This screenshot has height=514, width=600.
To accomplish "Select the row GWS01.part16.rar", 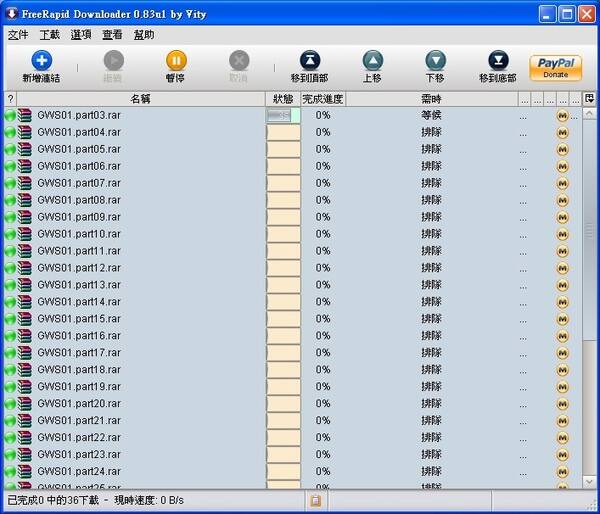I will (x=293, y=336).
